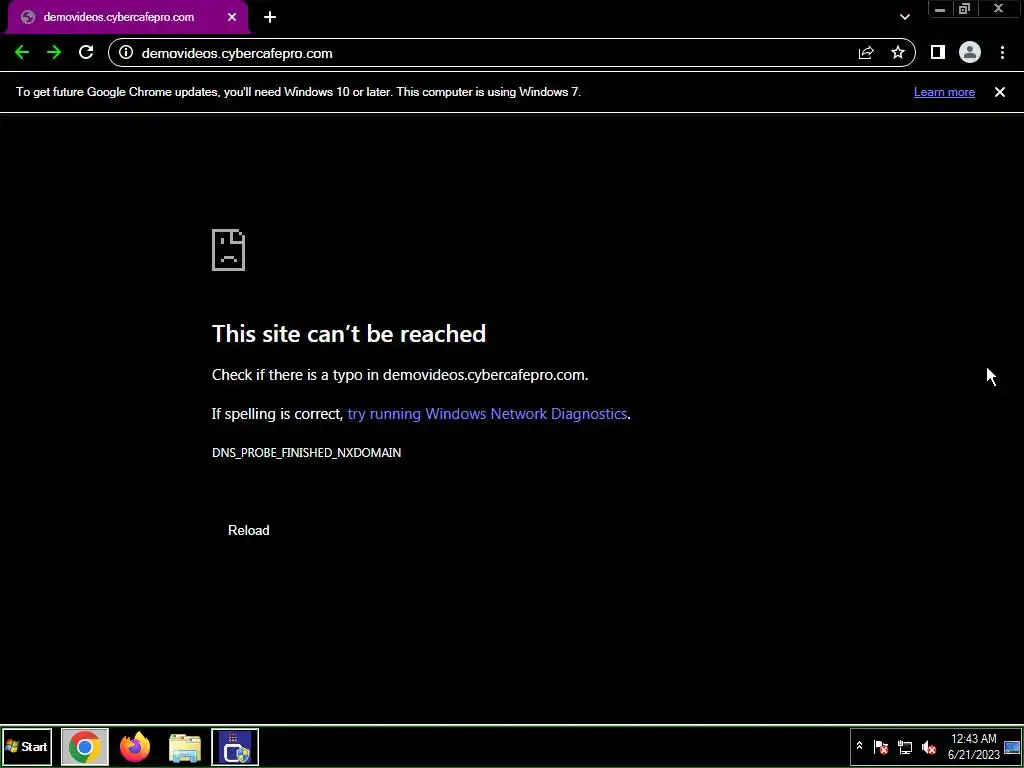Image resolution: width=1024 pixels, height=768 pixels.
Task: Reload the page with toolbar refresh icon
Action: pyautogui.click(x=86, y=53)
